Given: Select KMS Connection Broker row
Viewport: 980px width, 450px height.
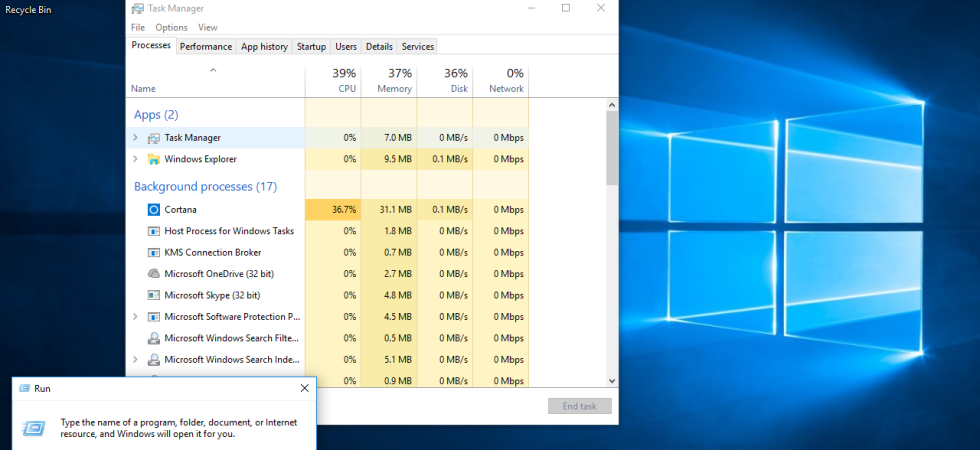Looking at the screenshot, I should 328,252.
